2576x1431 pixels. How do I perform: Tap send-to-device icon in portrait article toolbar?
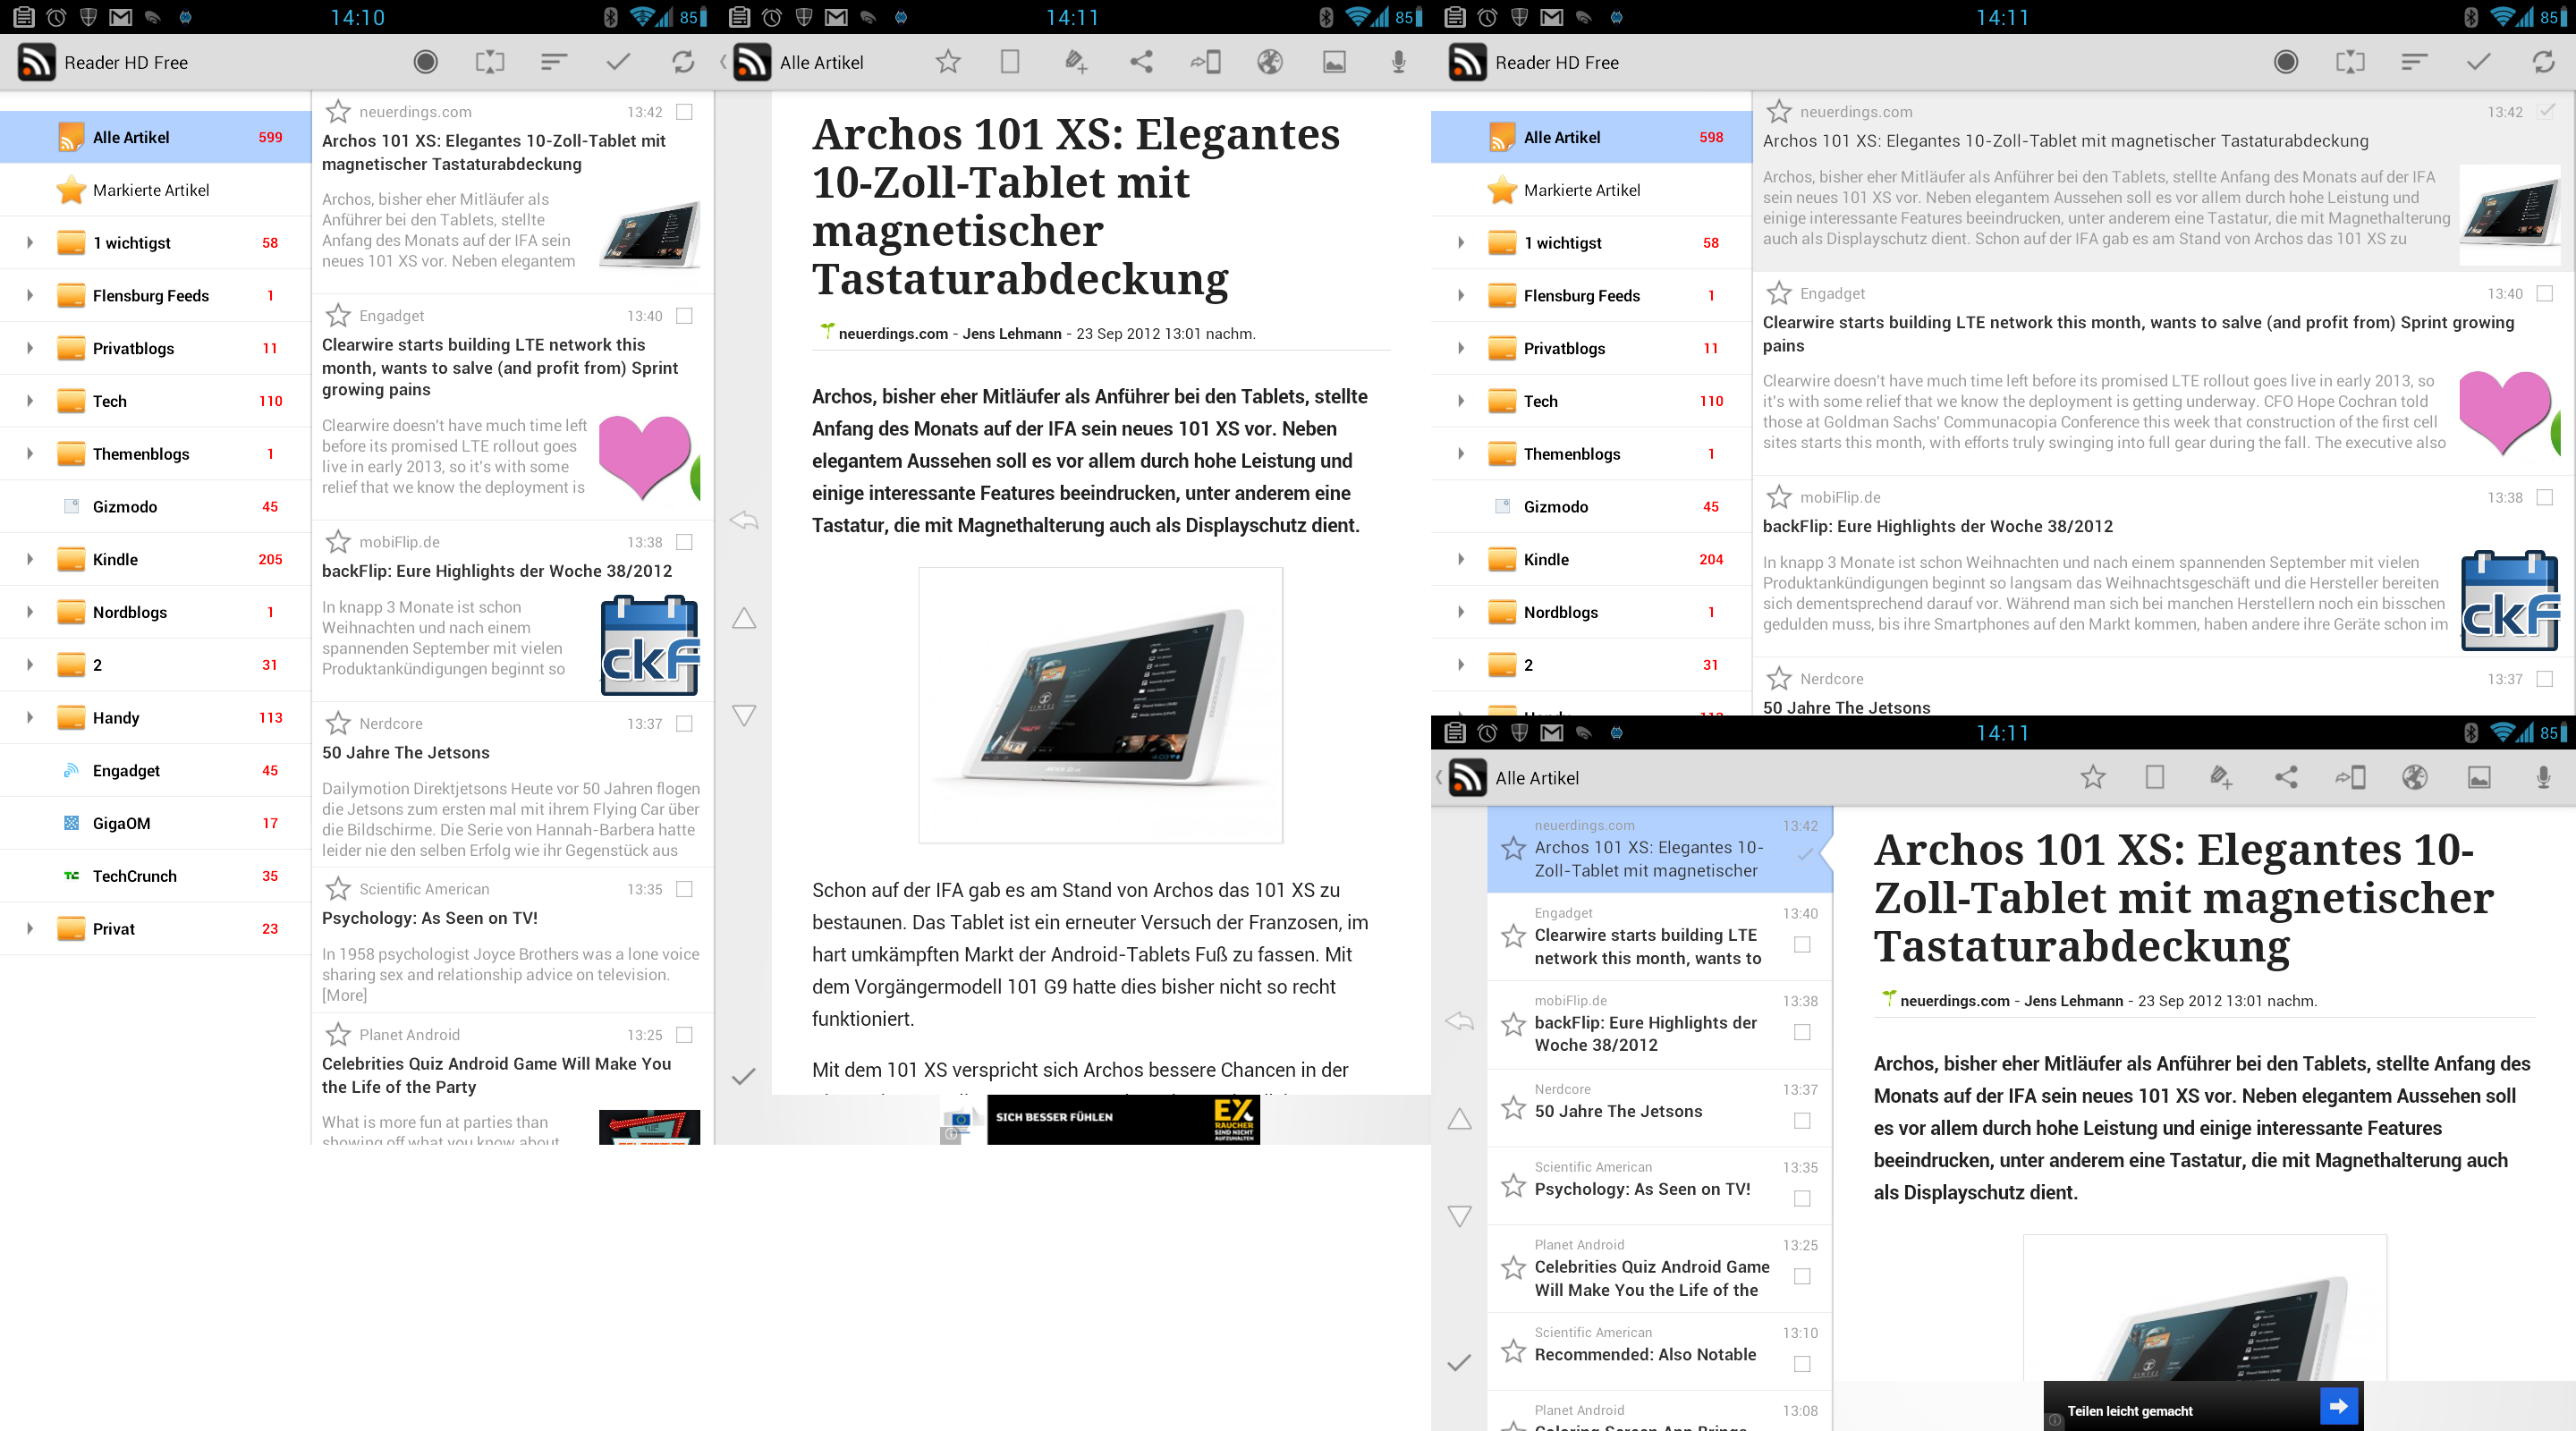pyautogui.click(x=1205, y=62)
